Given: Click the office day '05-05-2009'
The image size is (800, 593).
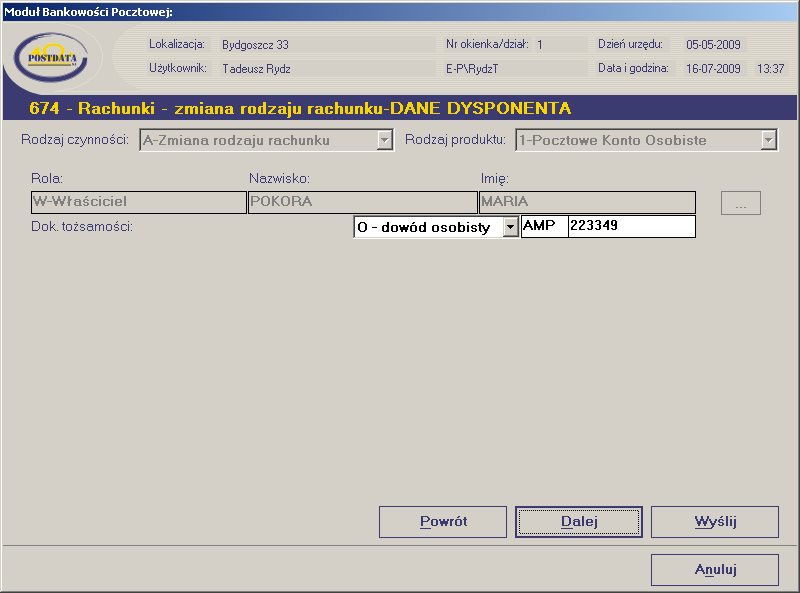Looking at the screenshot, I should tap(713, 45).
